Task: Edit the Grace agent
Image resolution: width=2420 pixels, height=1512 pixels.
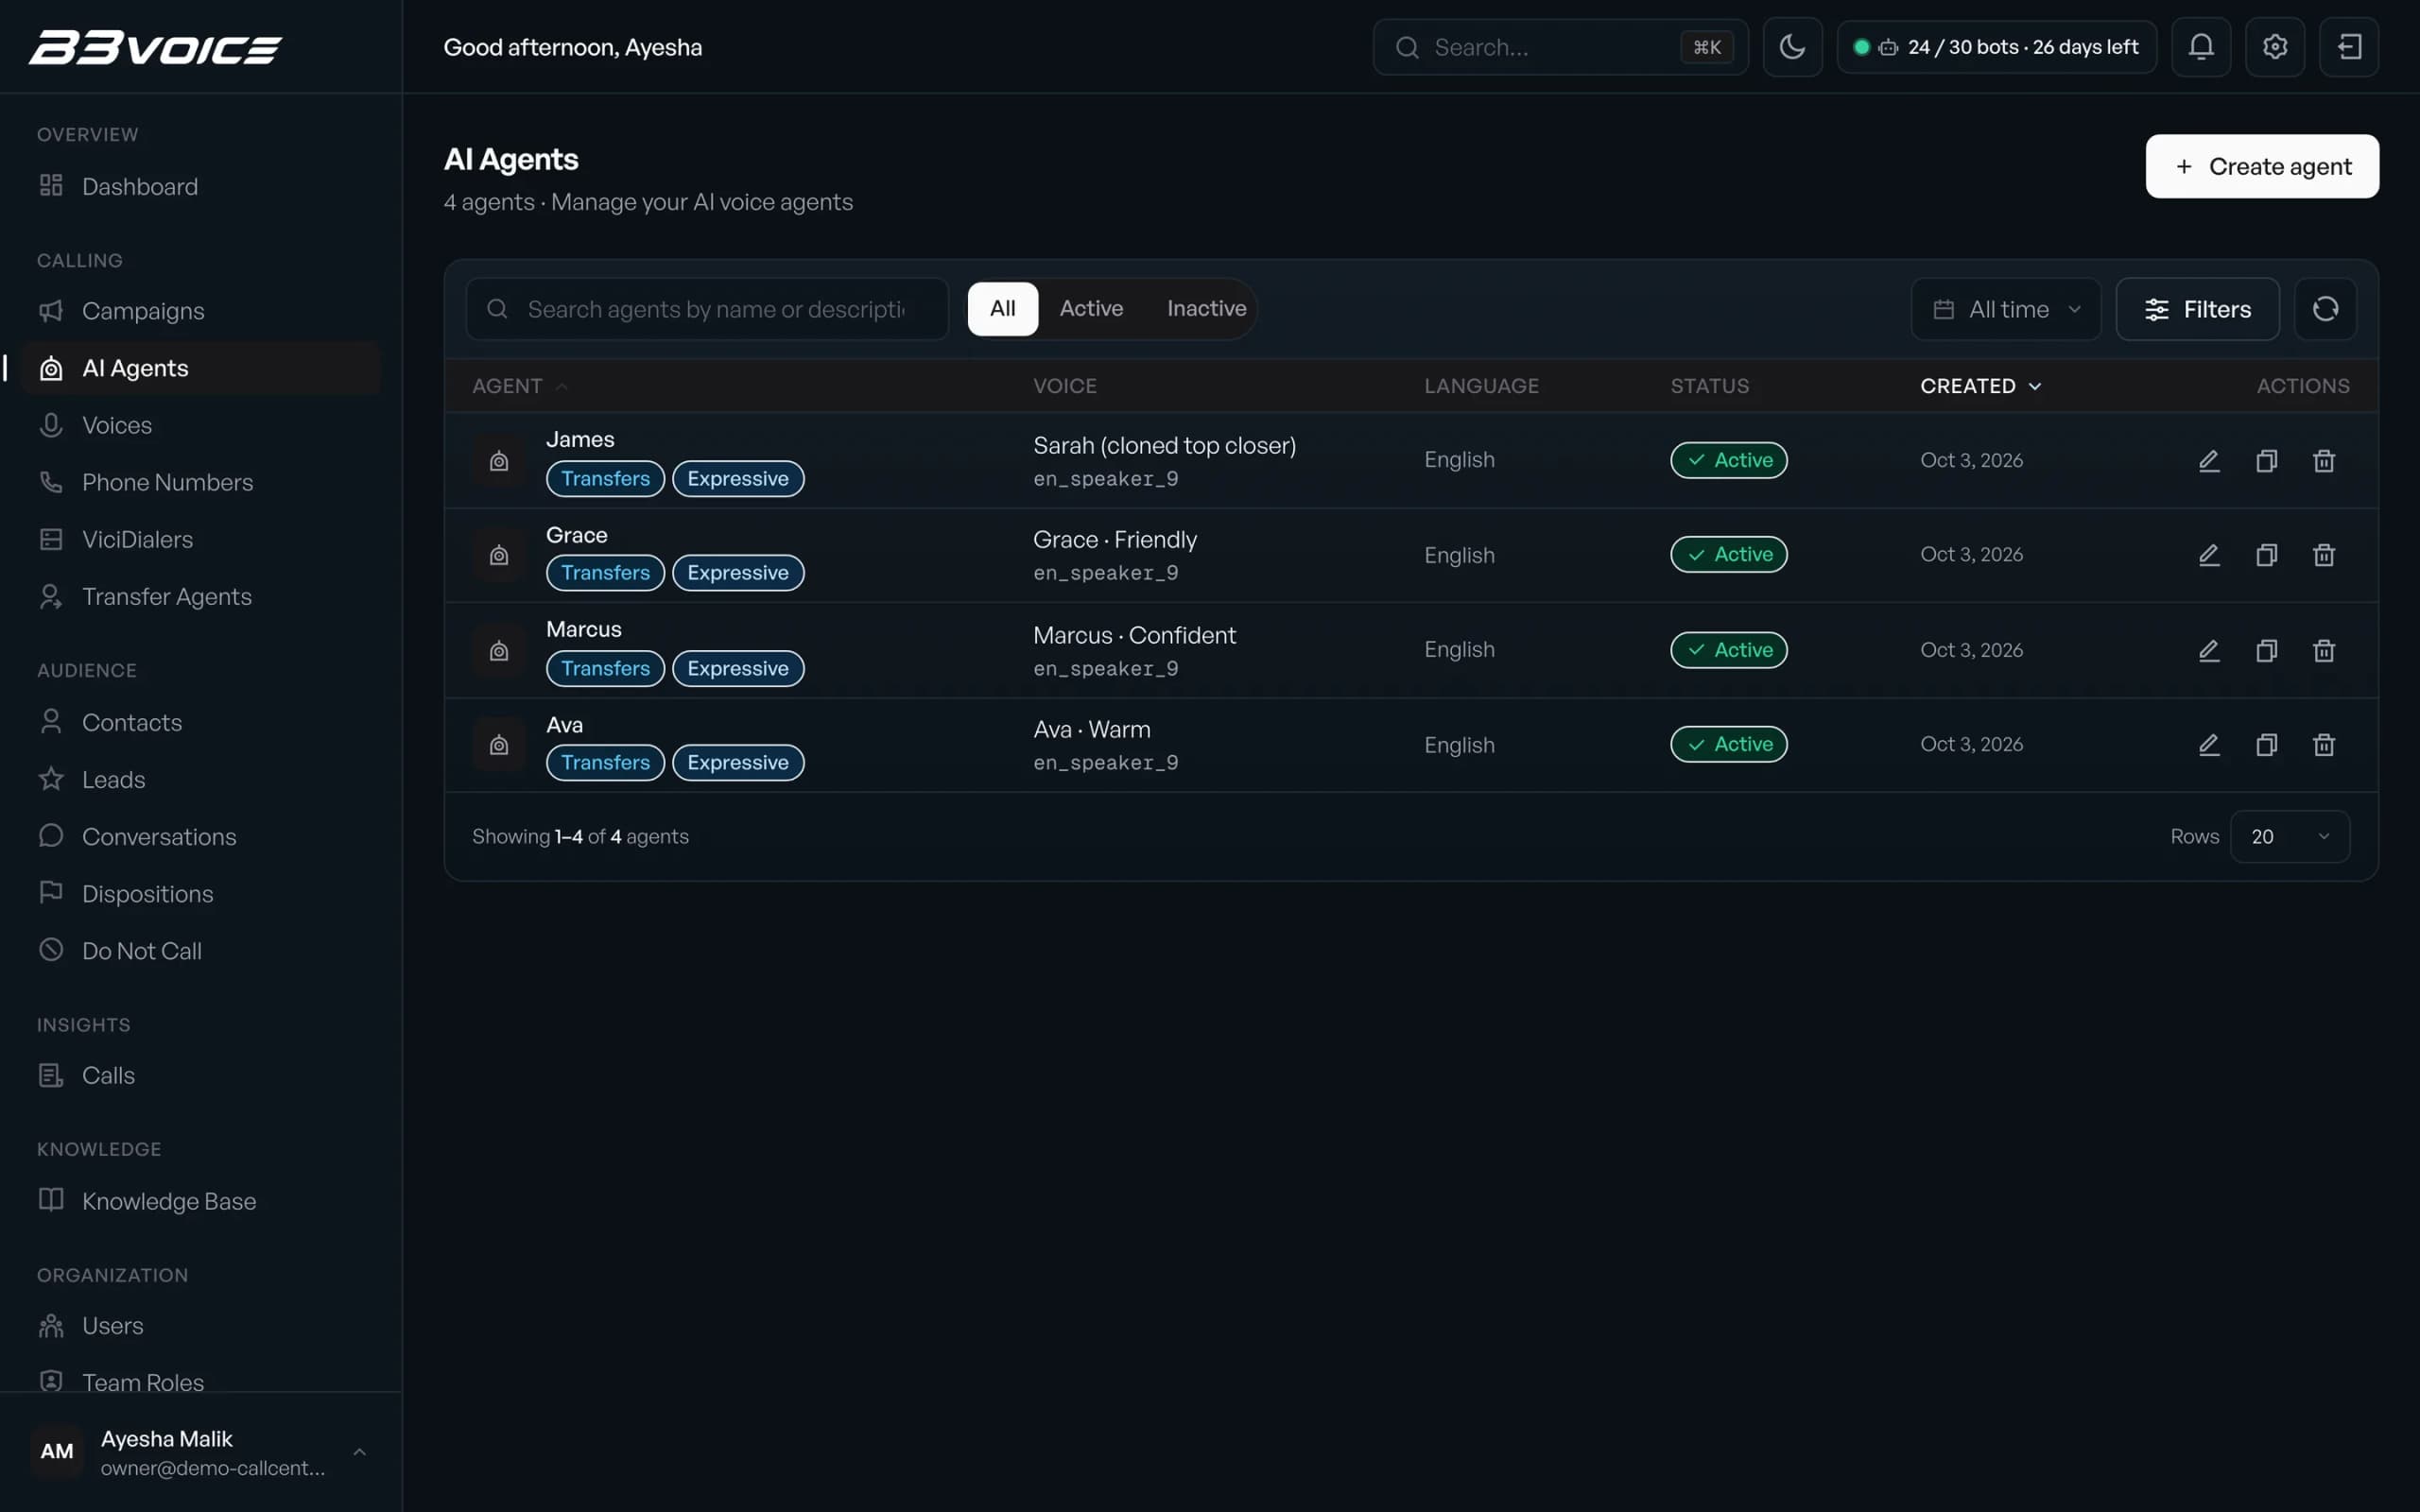Action: tap(2209, 554)
